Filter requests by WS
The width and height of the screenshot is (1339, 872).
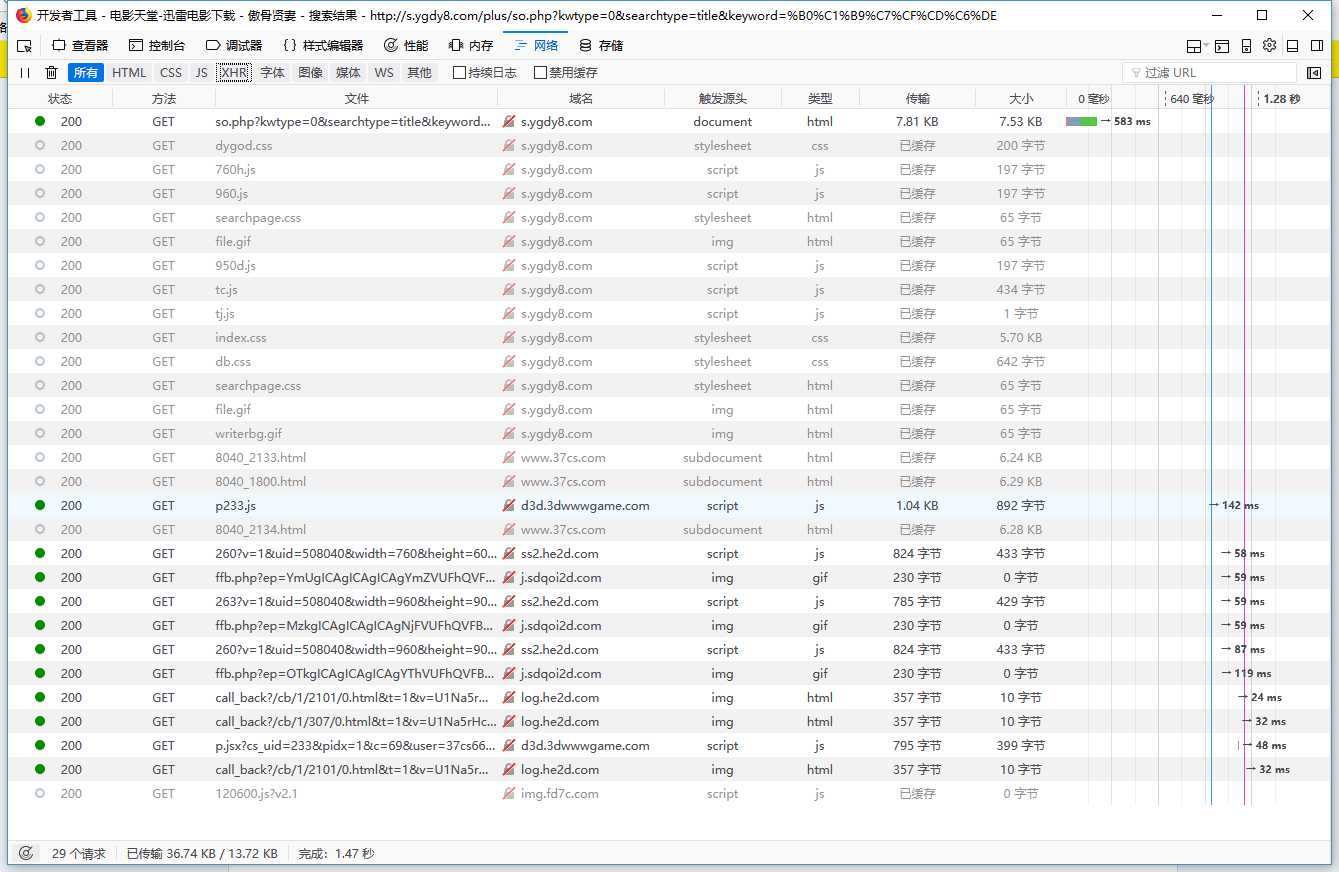pos(384,73)
